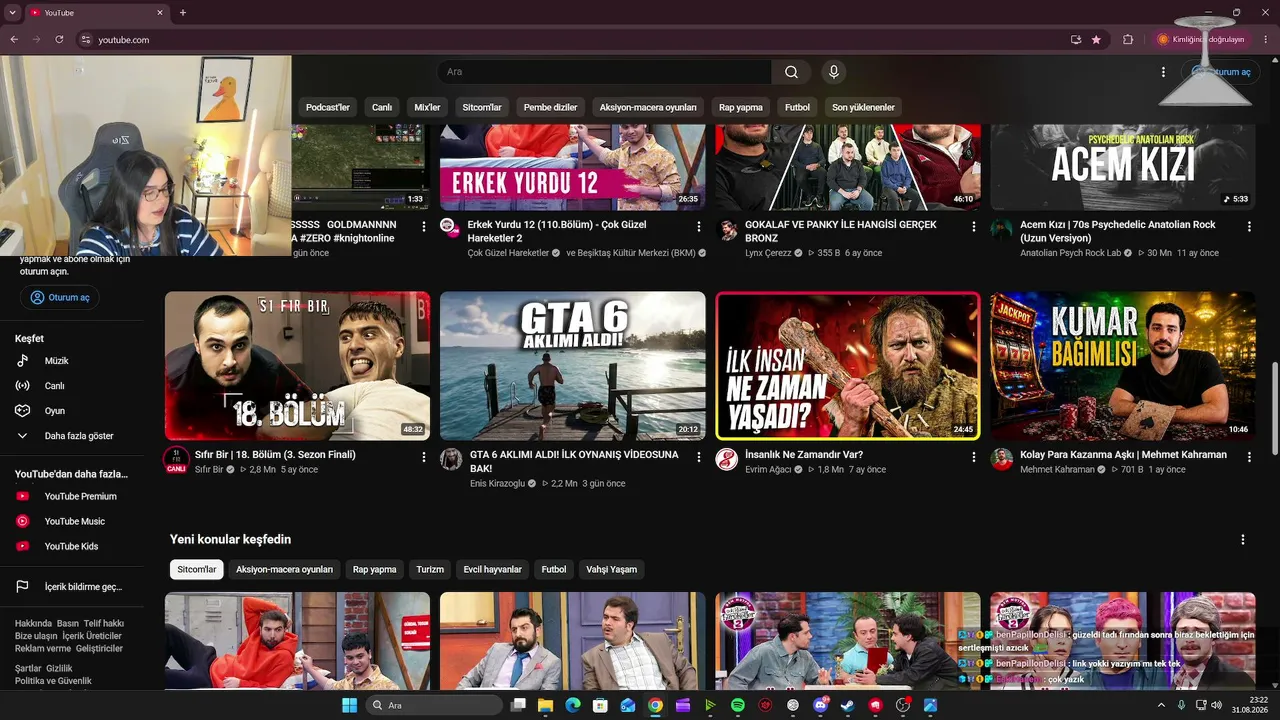Open Enis Kirazoglu channel avatar
The width and height of the screenshot is (1280, 720).
click(x=452, y=460)
